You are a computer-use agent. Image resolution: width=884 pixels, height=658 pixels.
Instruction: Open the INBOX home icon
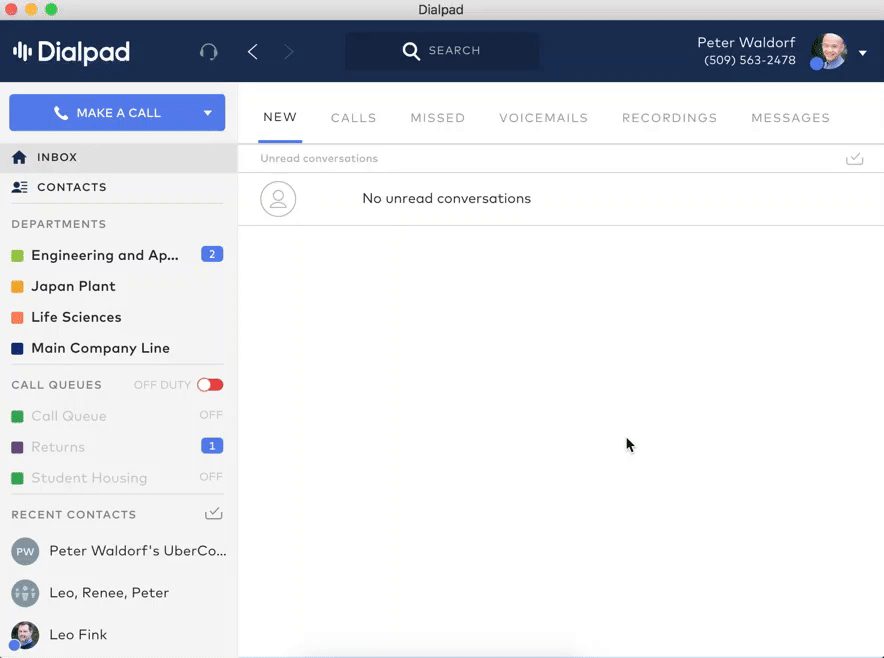[x=19, y=157]
